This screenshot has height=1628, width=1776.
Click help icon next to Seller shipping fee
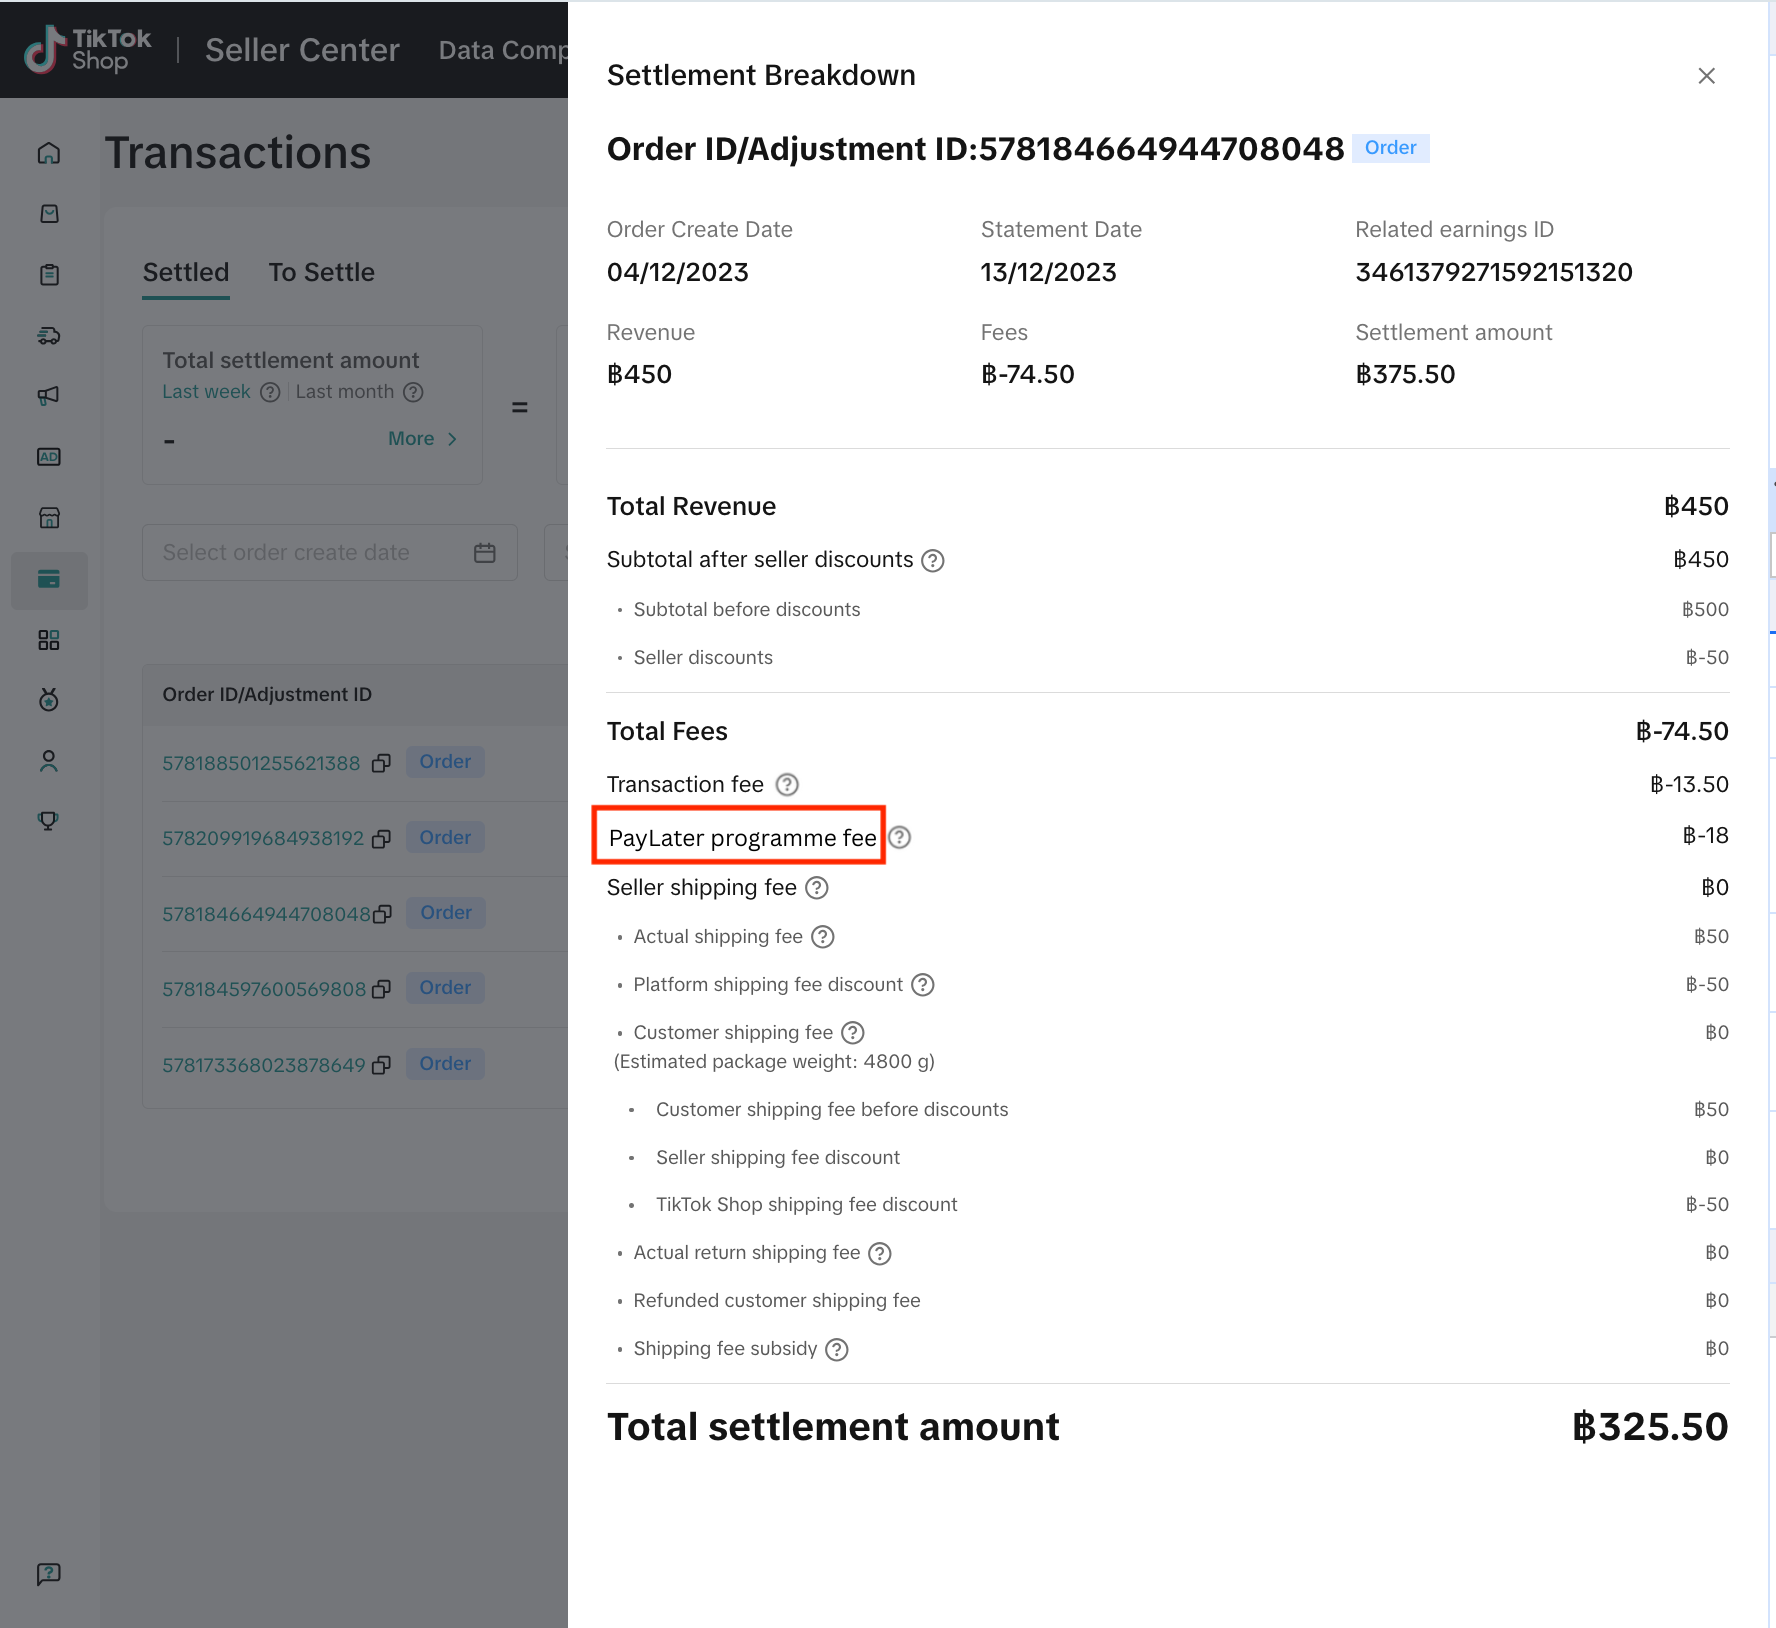click(x=817, y=888)
